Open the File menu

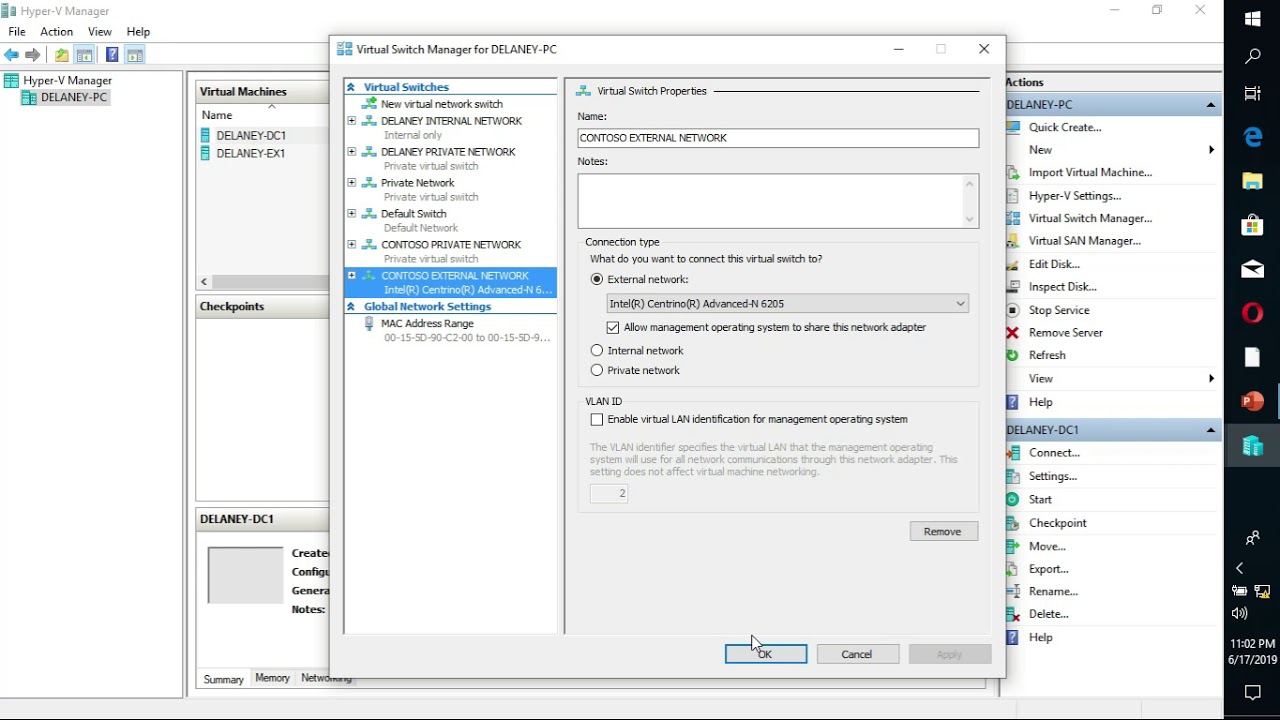[17, 32]
